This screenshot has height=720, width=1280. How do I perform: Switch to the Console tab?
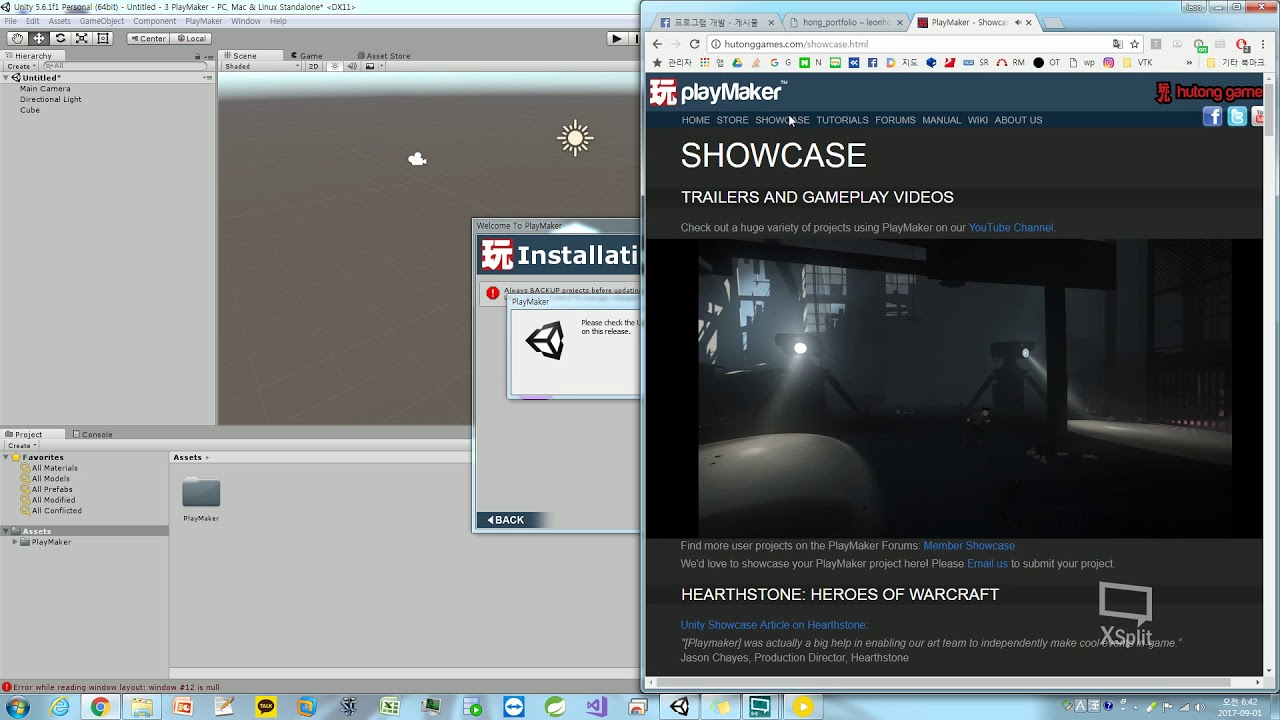pos(92,434)
